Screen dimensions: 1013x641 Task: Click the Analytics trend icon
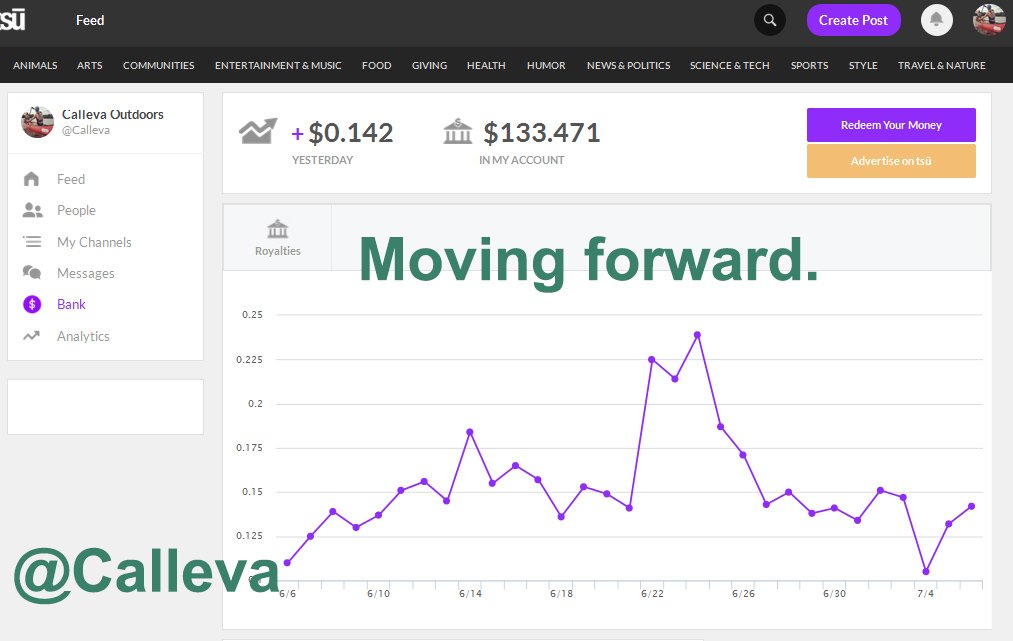tap(32, 336)
